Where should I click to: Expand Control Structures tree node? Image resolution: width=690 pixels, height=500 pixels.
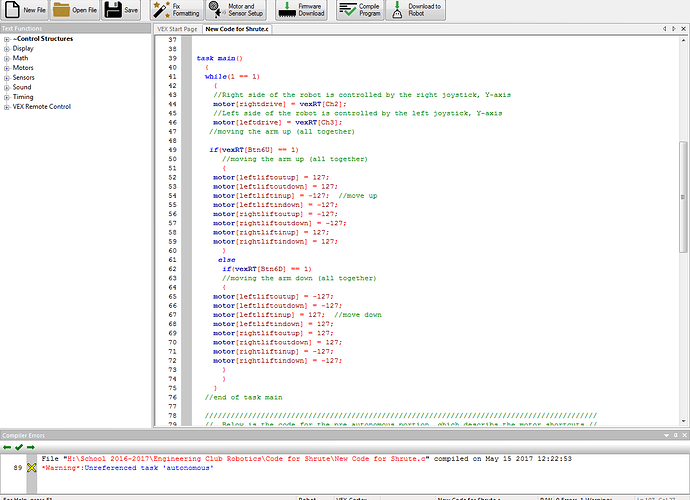point(7,39)
